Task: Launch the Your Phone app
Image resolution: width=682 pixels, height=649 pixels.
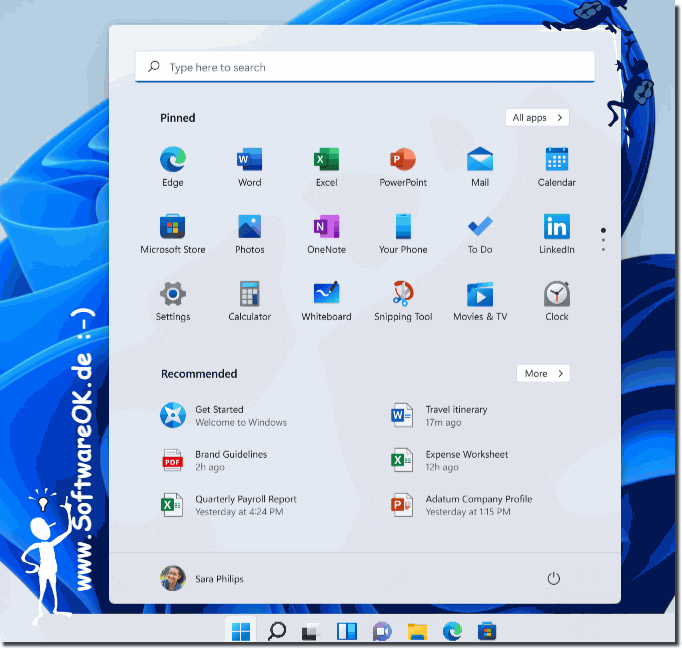Action: point(403,234)
